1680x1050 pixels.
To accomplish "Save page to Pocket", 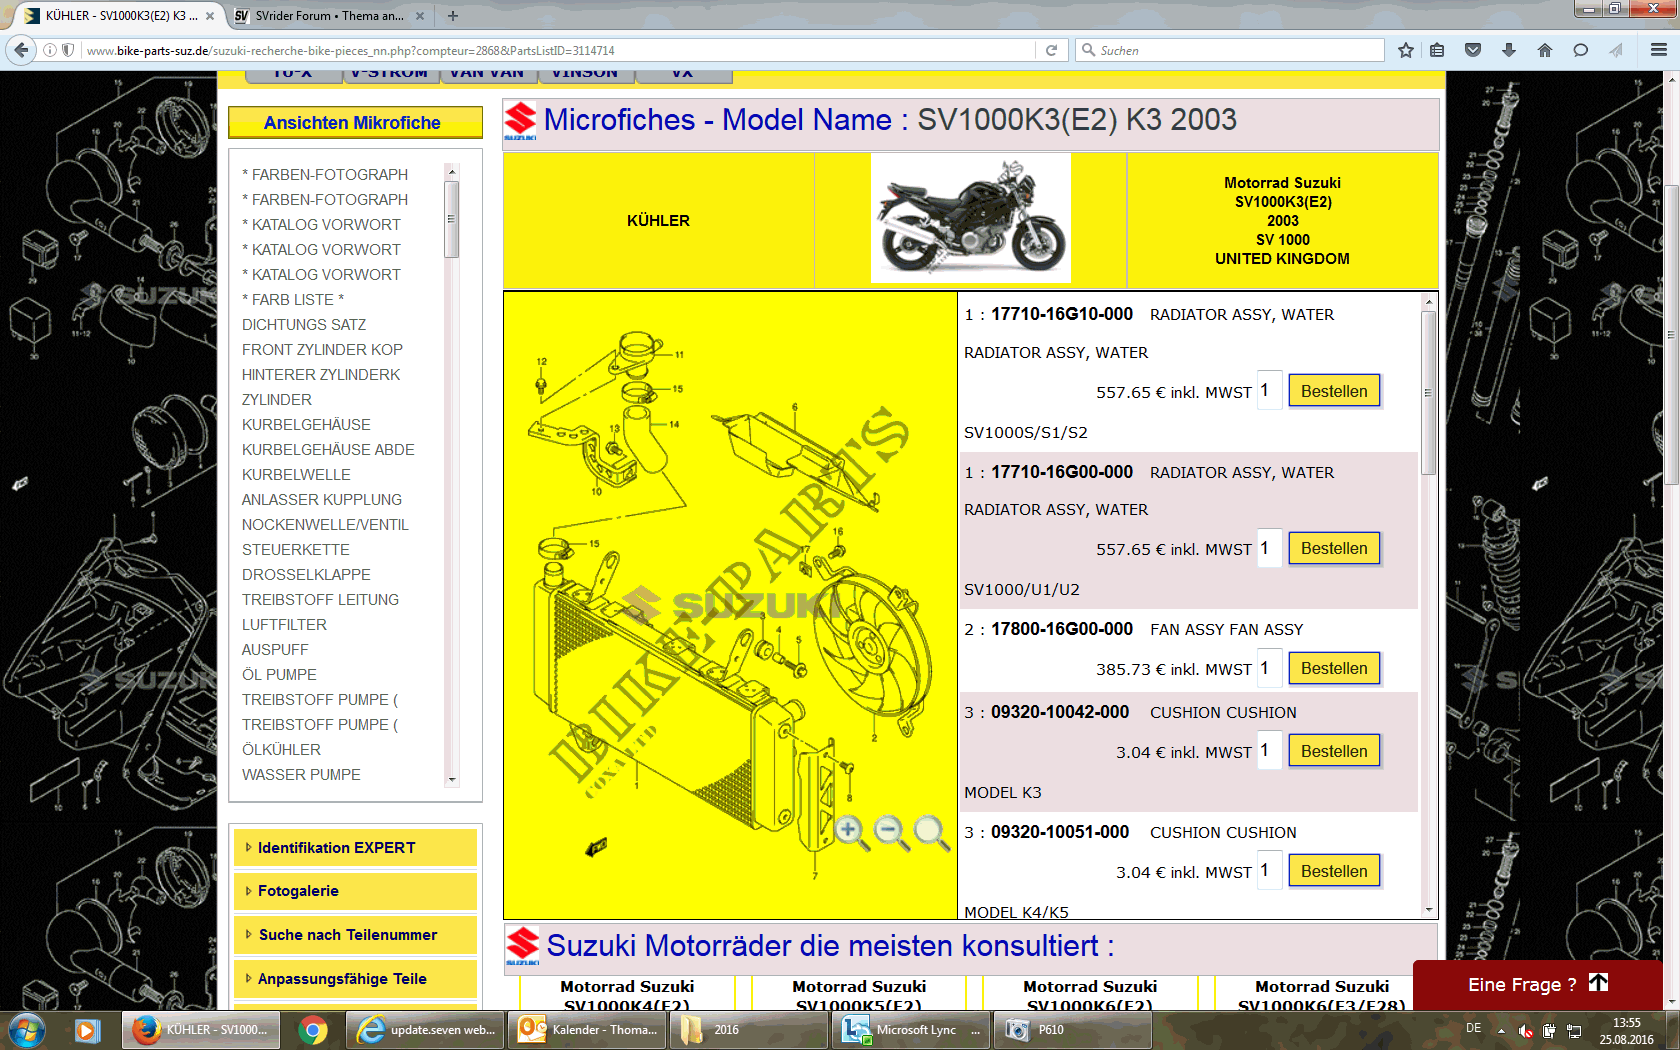I will pyautogui.click(x=1473, y=50).
